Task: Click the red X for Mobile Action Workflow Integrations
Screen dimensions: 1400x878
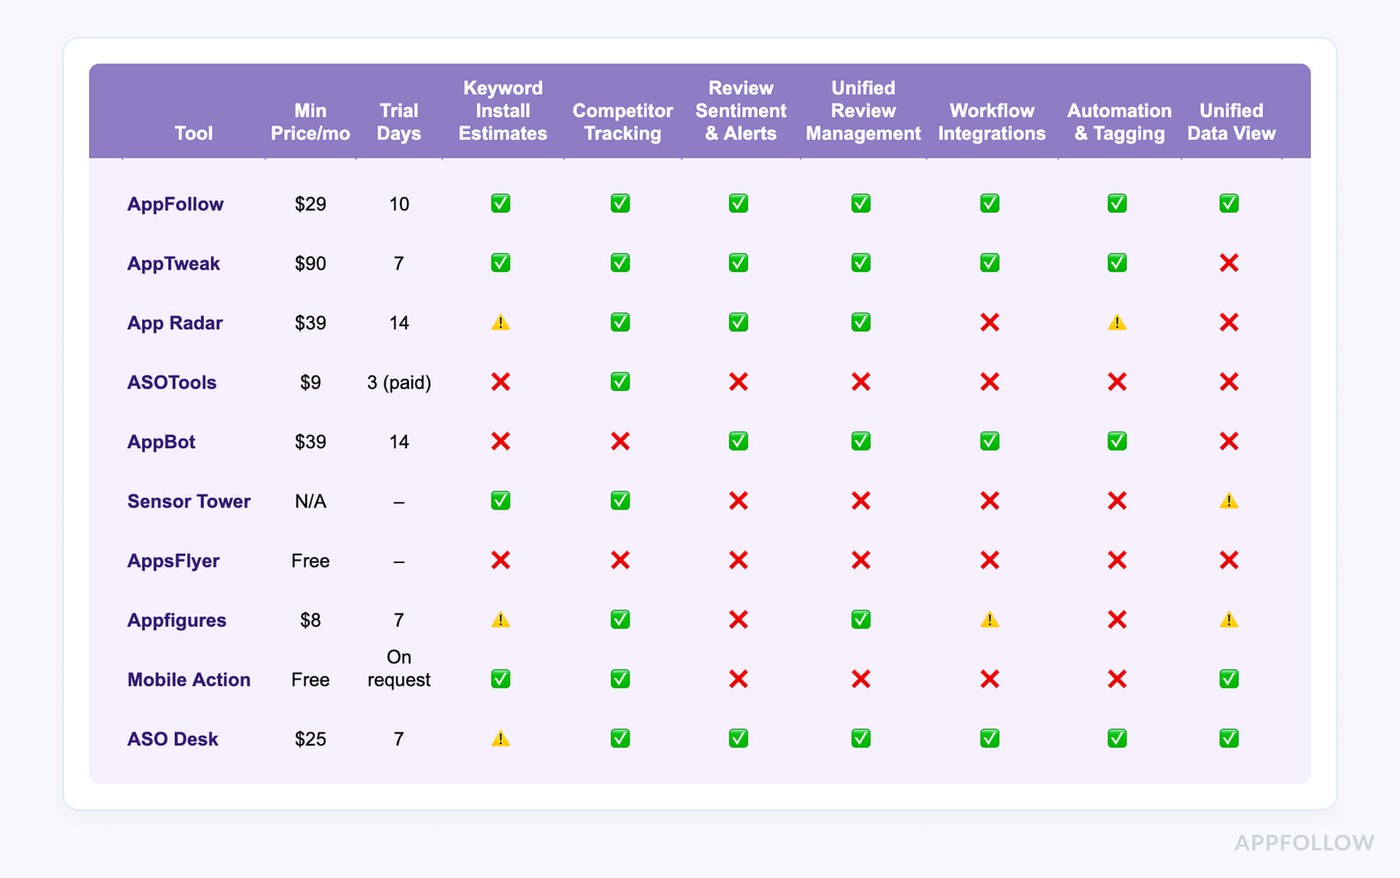Action: [x=990, y=679]
